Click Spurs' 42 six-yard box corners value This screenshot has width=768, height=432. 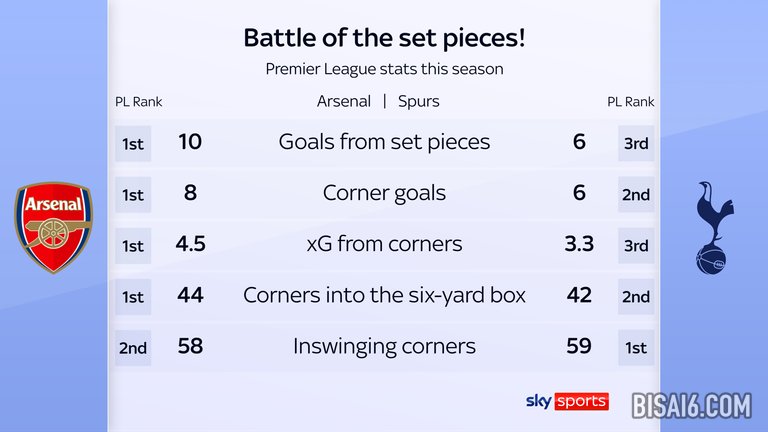[579, 295]
